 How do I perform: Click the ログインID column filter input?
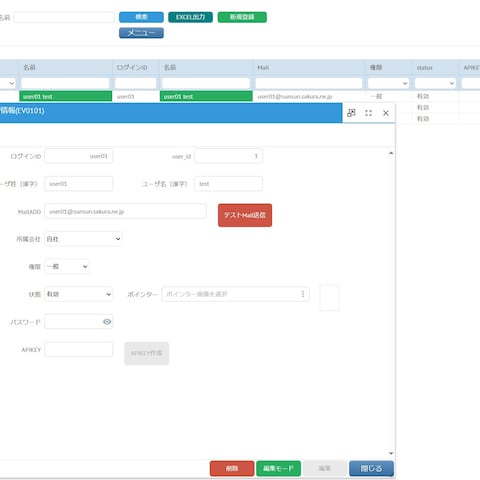click(x=136, y=83)
